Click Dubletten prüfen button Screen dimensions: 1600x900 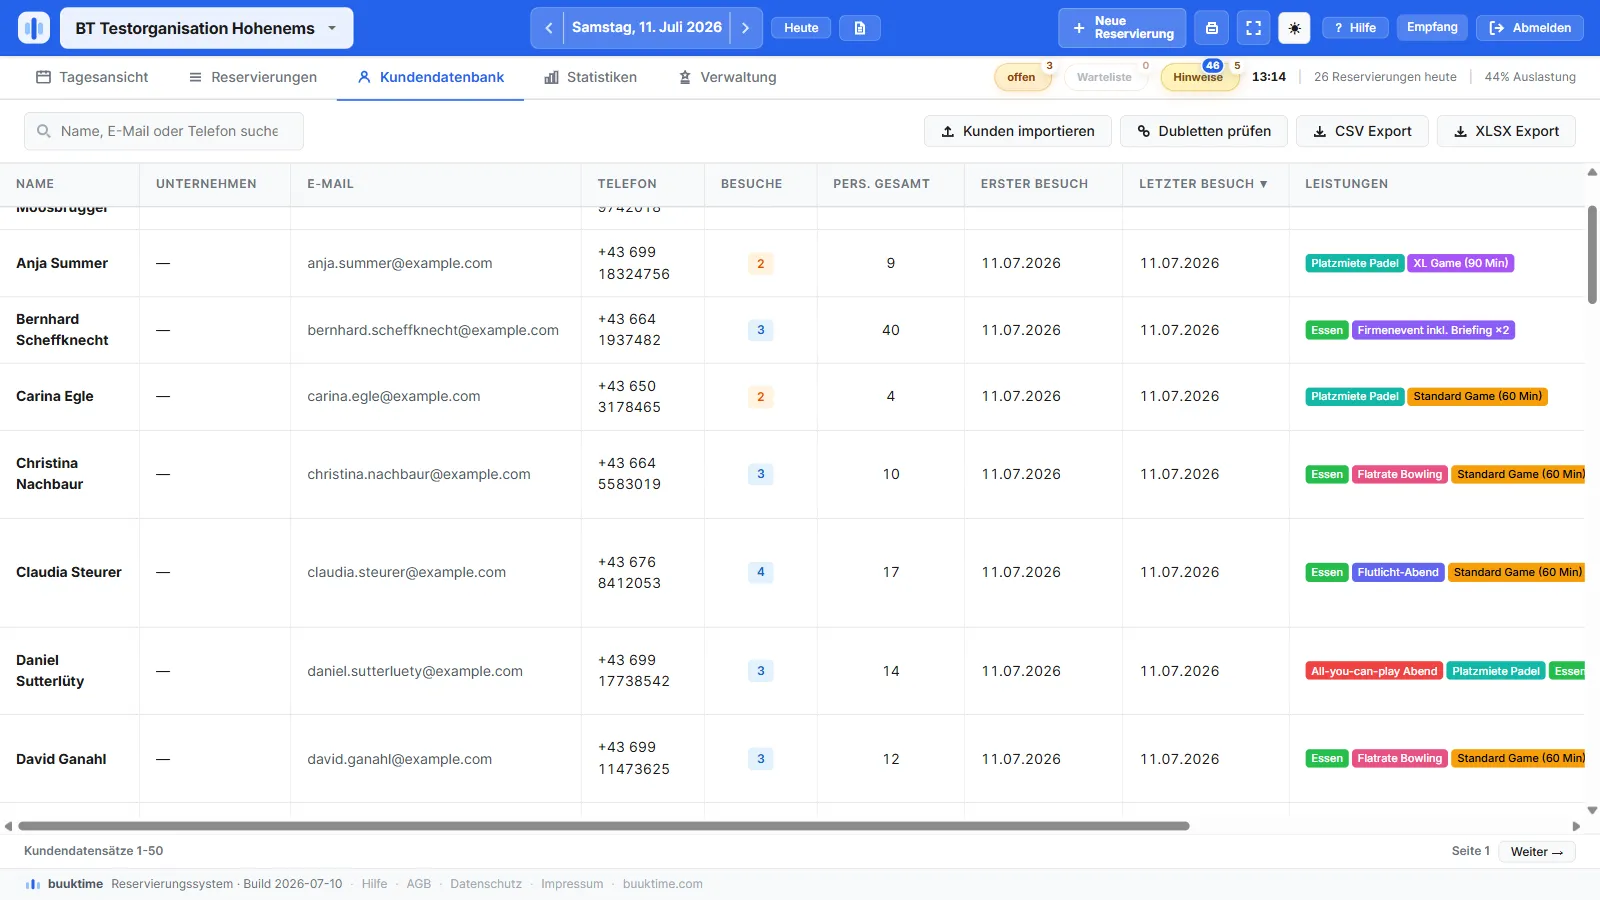click(x=1204, y=131)
